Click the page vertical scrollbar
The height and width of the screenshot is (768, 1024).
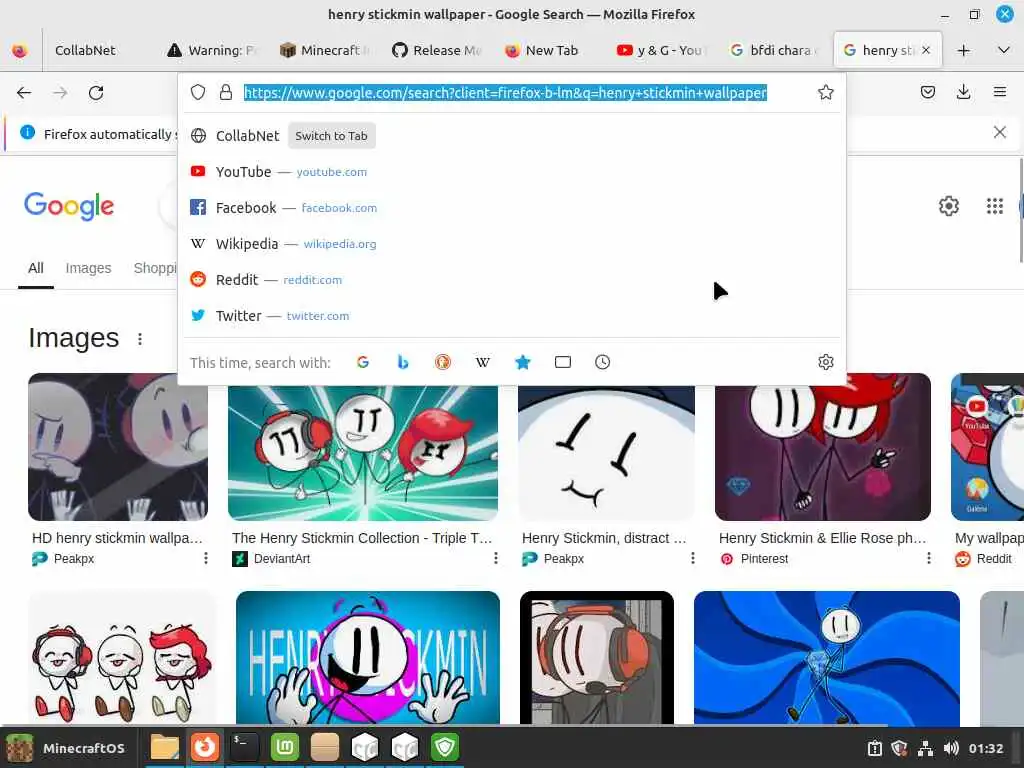tap(1021, 210)
